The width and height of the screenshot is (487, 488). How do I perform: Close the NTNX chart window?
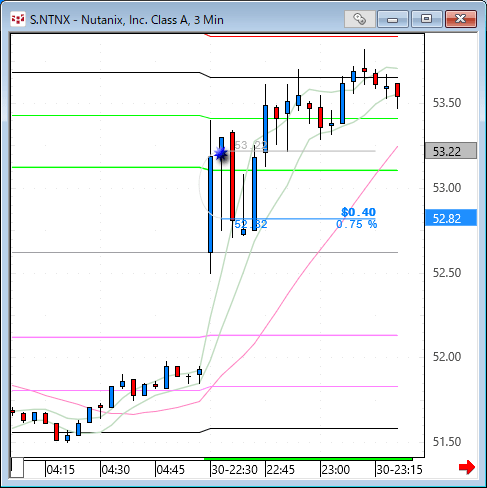(461, 19)
